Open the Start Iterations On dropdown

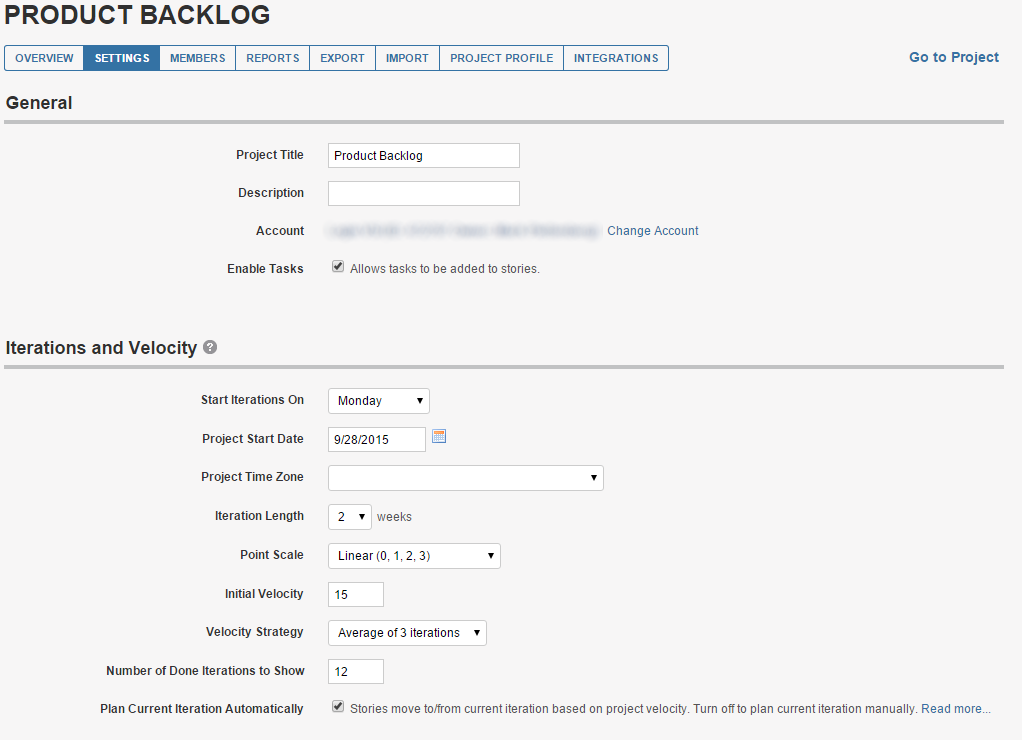coord(379,401)
